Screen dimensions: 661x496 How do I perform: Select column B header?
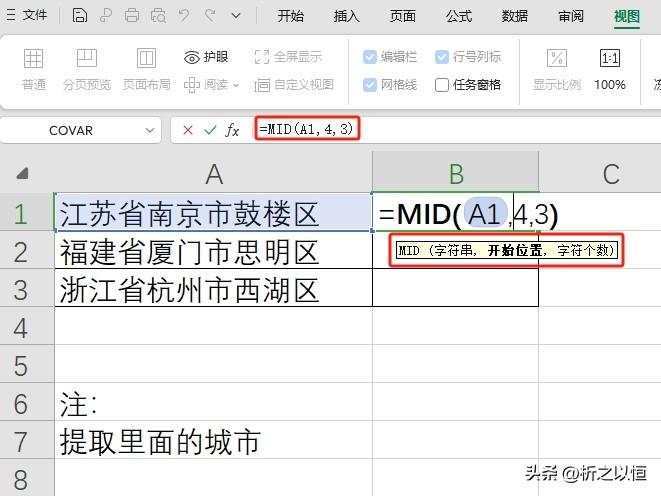(x=456, y=174)
